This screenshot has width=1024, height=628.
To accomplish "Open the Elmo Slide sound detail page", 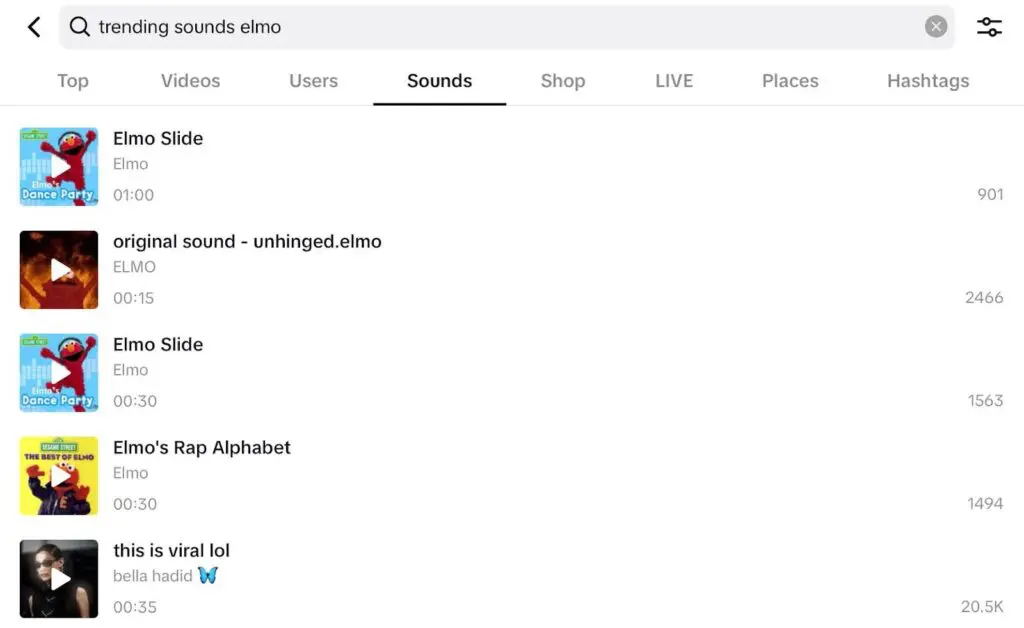I will click(x=158, y=139).
